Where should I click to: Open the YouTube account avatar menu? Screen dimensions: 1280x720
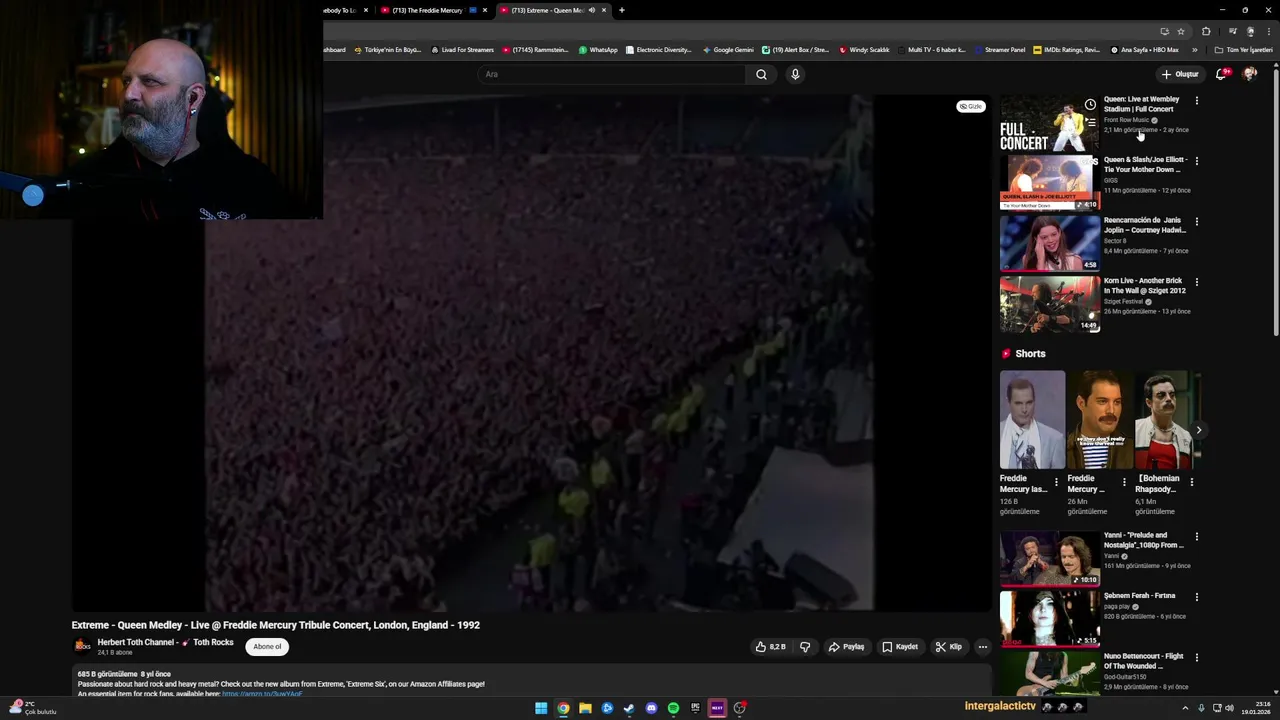coord(1250,74)
